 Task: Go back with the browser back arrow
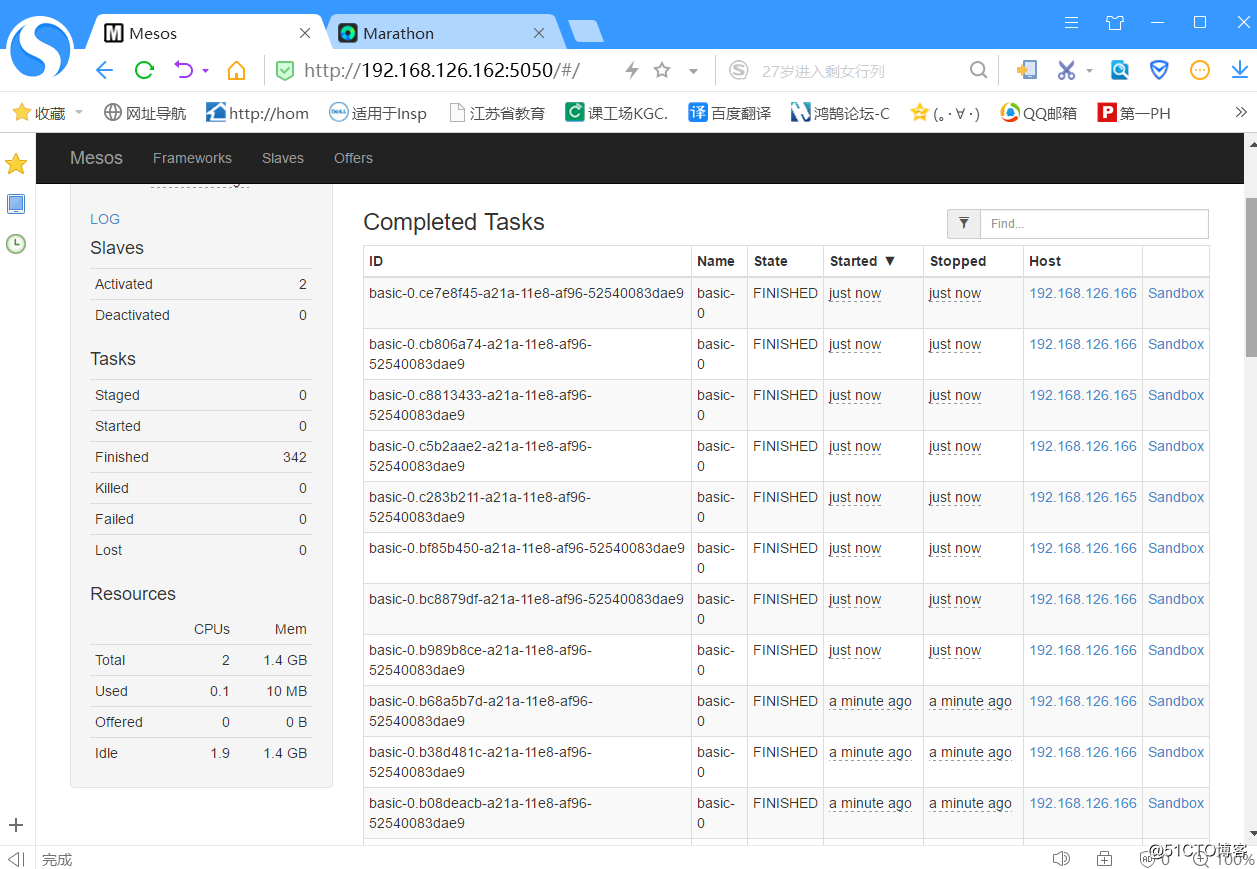tap(104, 70)
